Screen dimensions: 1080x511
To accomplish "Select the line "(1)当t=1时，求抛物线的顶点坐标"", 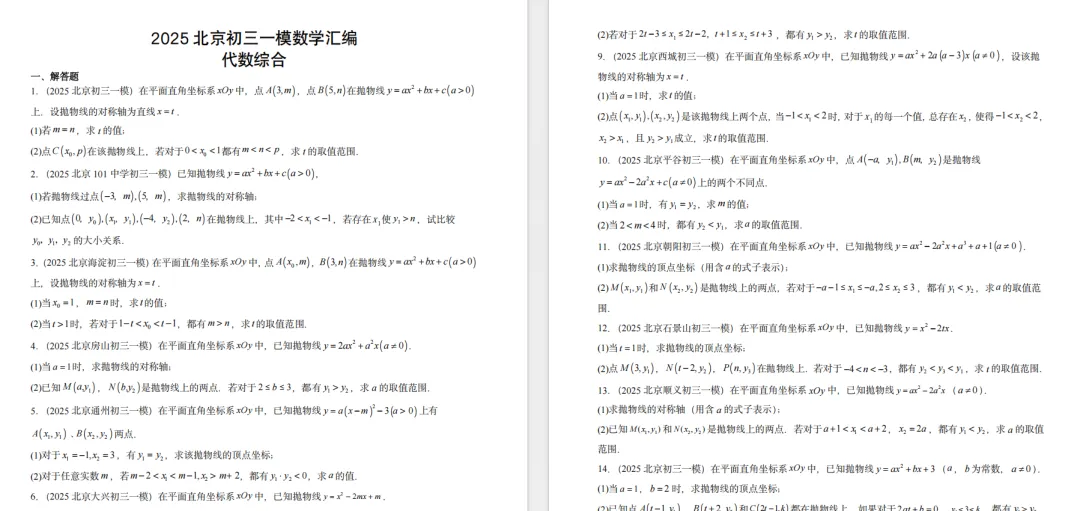I will (671, 348).
